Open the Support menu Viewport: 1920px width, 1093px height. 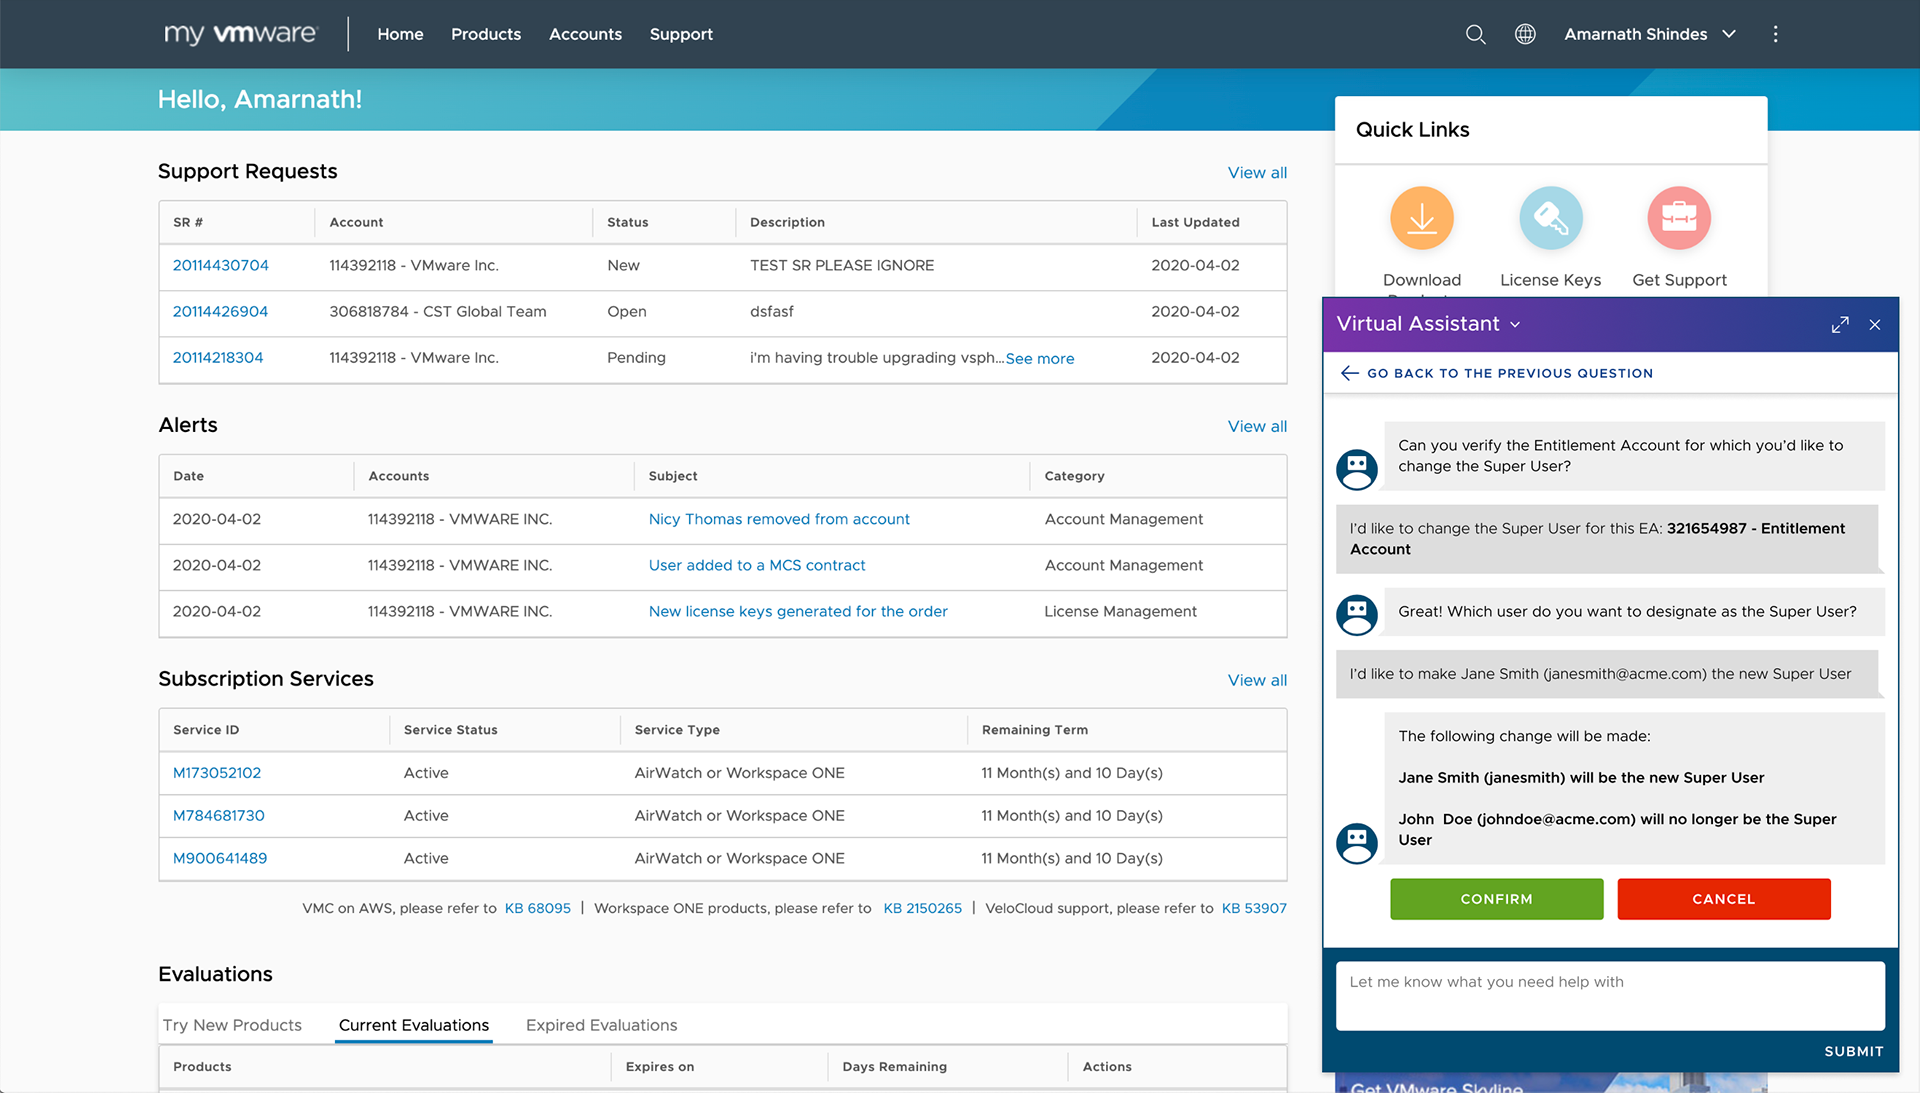point(681,34)
